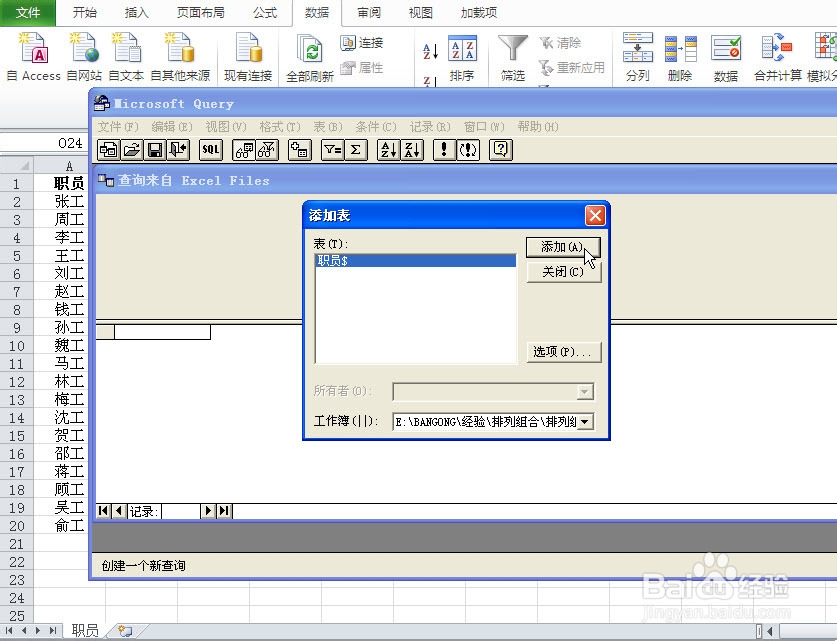
Task: Click From Text (自文本) ribbon icon
Action: pyautogui.click(x=126, y=57)
